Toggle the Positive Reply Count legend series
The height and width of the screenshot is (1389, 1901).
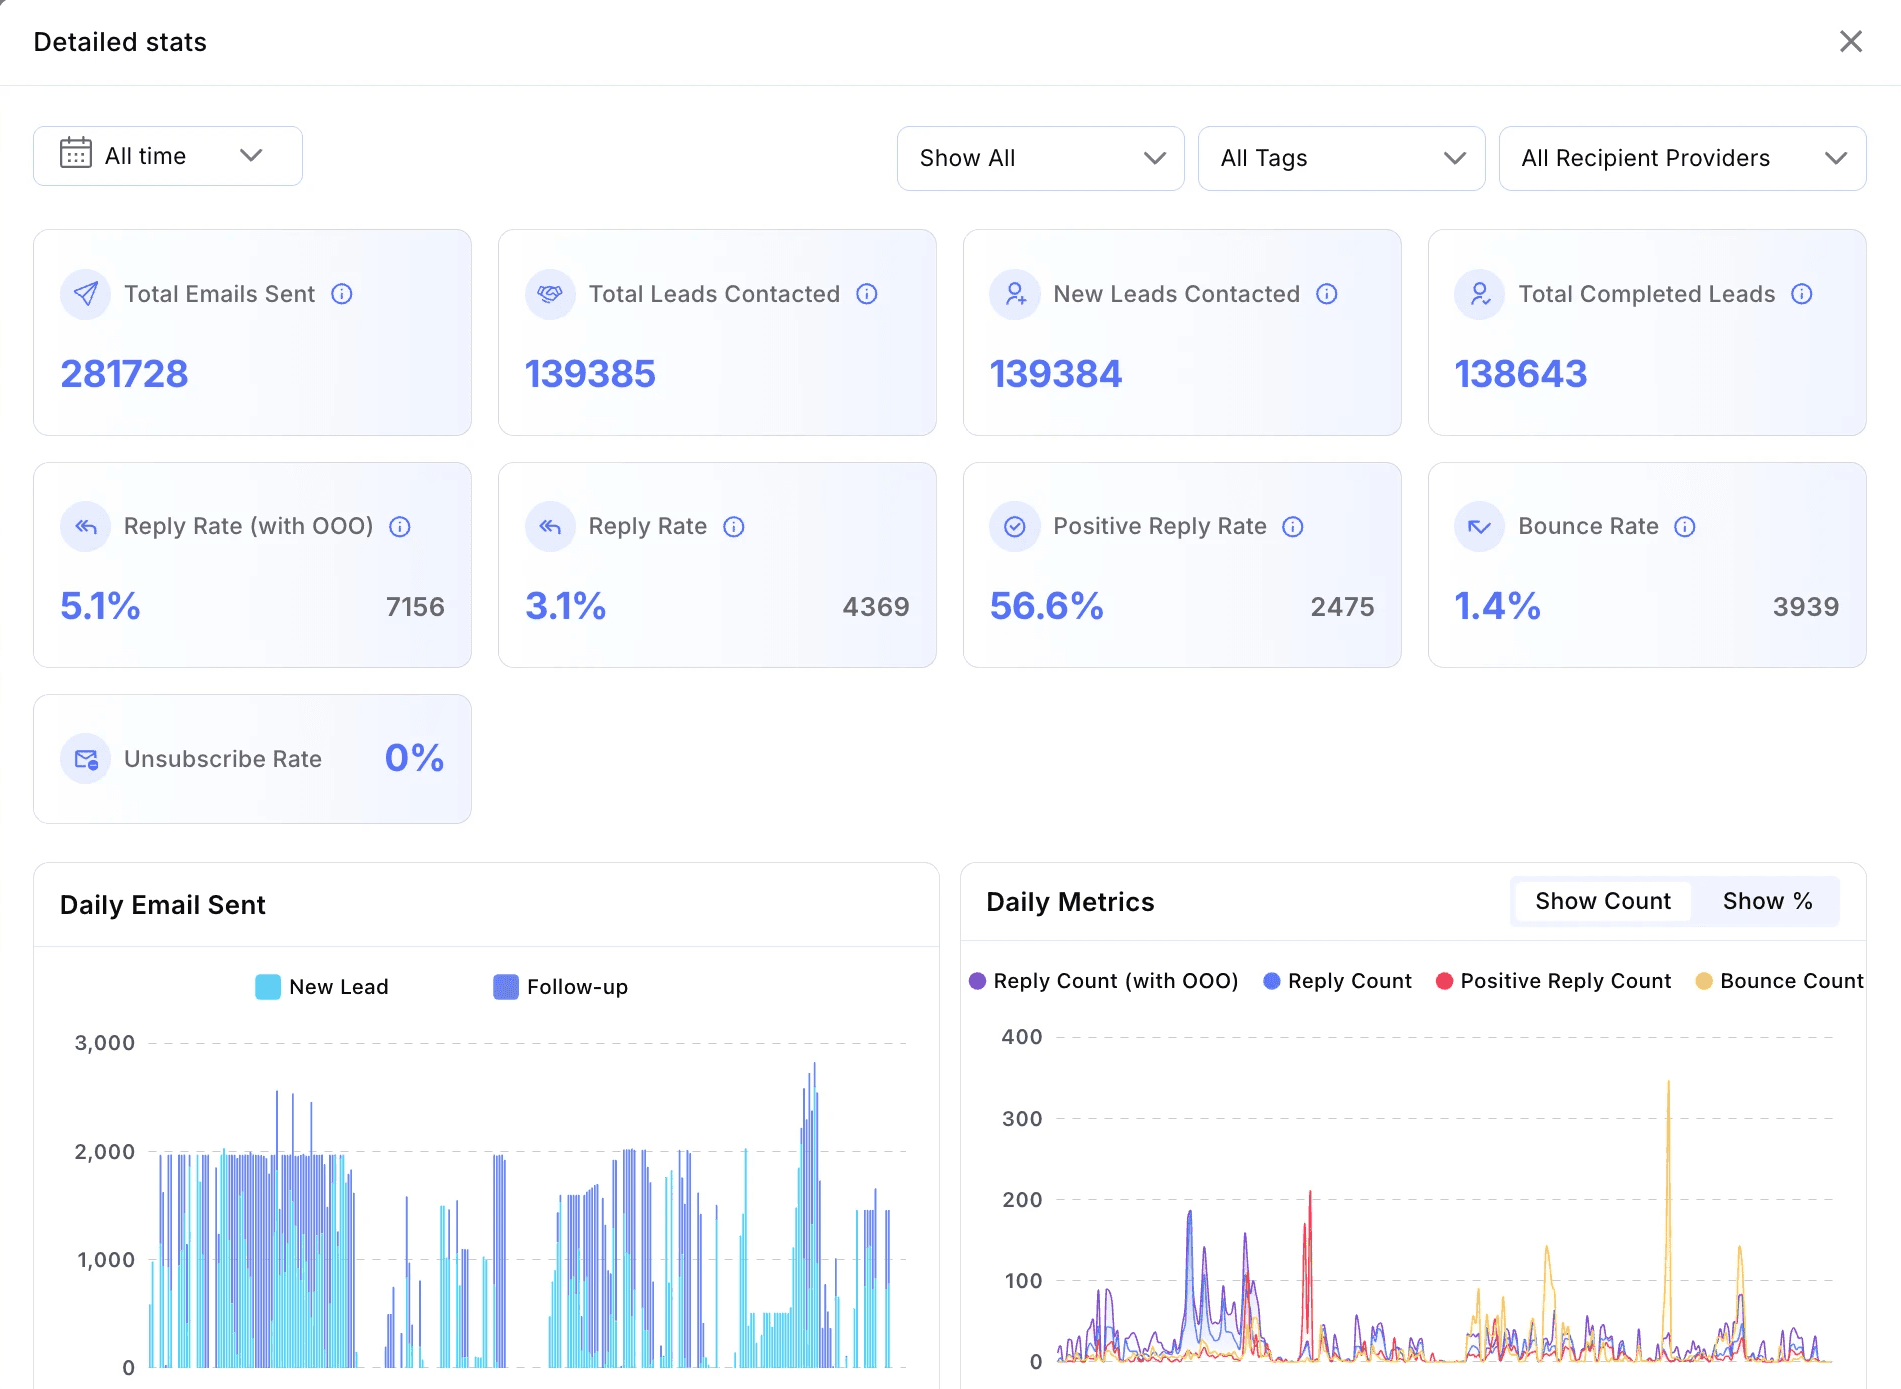pos(1553,981)
